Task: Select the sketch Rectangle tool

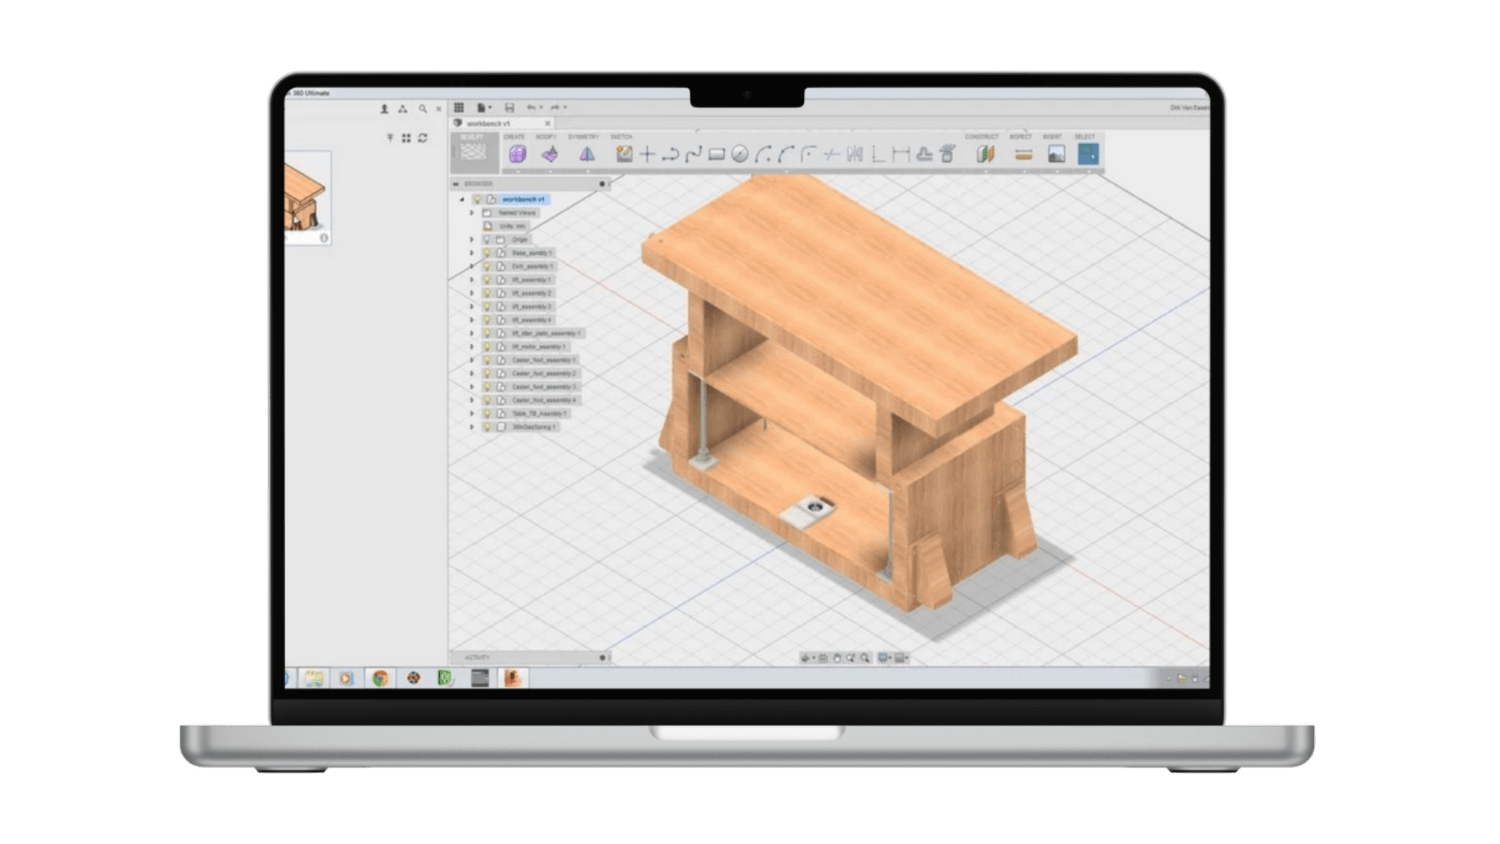Action: pos(716,154)
